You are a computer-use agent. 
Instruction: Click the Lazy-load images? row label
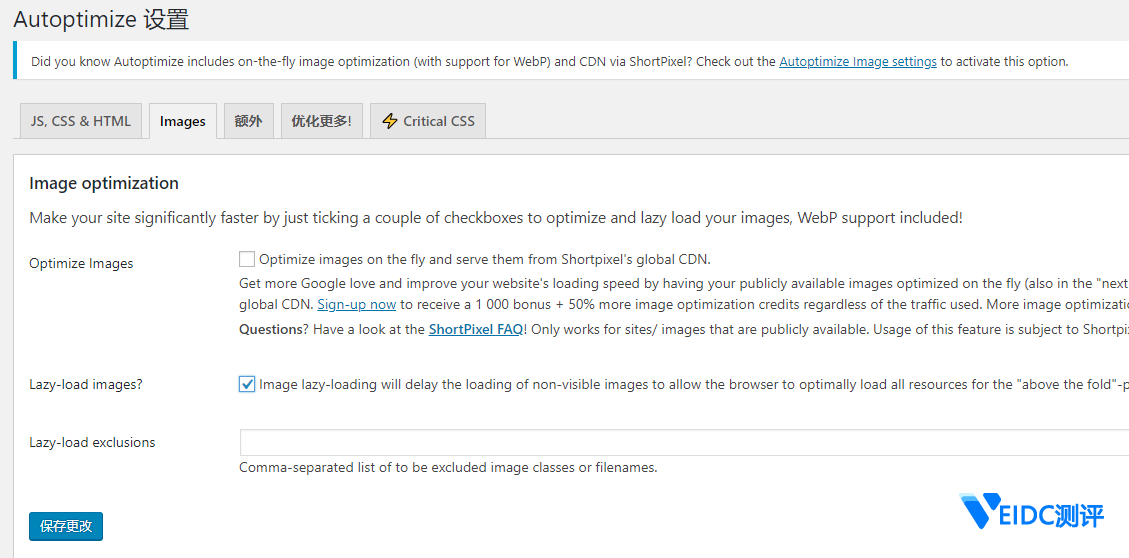point(86,384)
